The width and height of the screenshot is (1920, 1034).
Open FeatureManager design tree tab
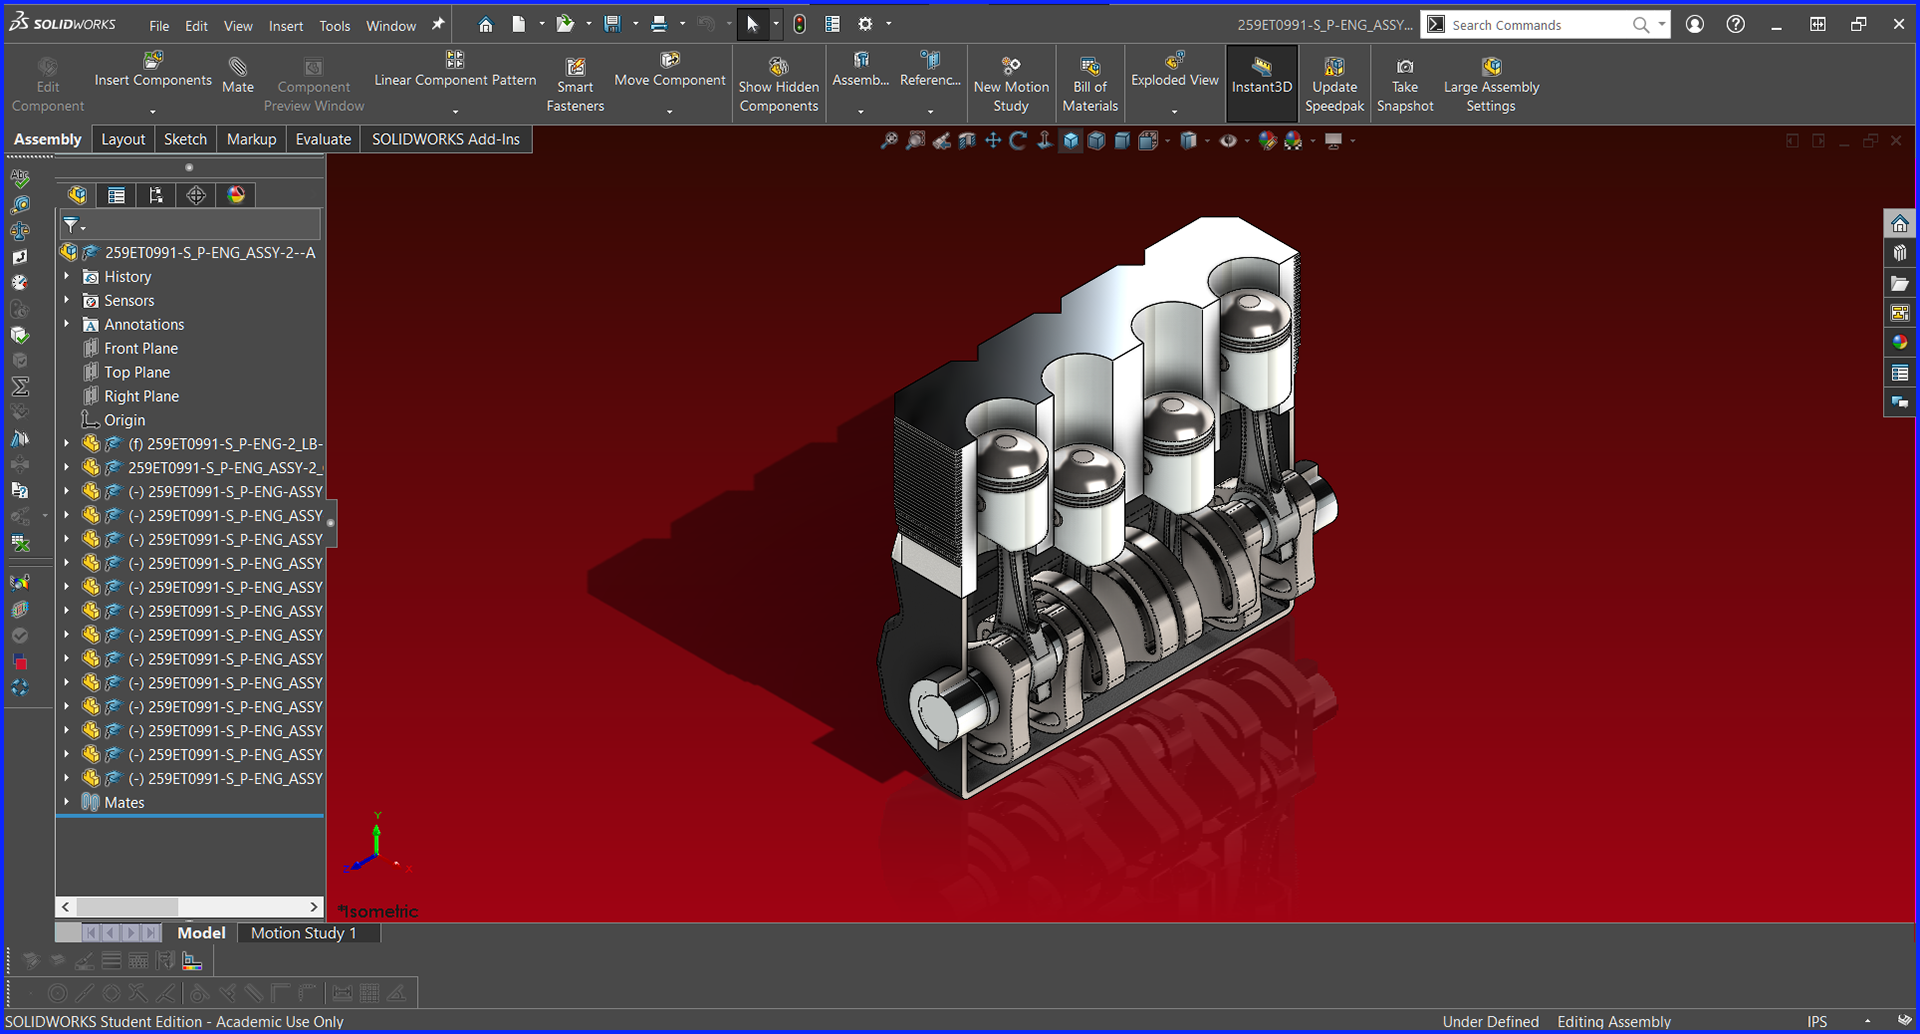tap(77, 195)
